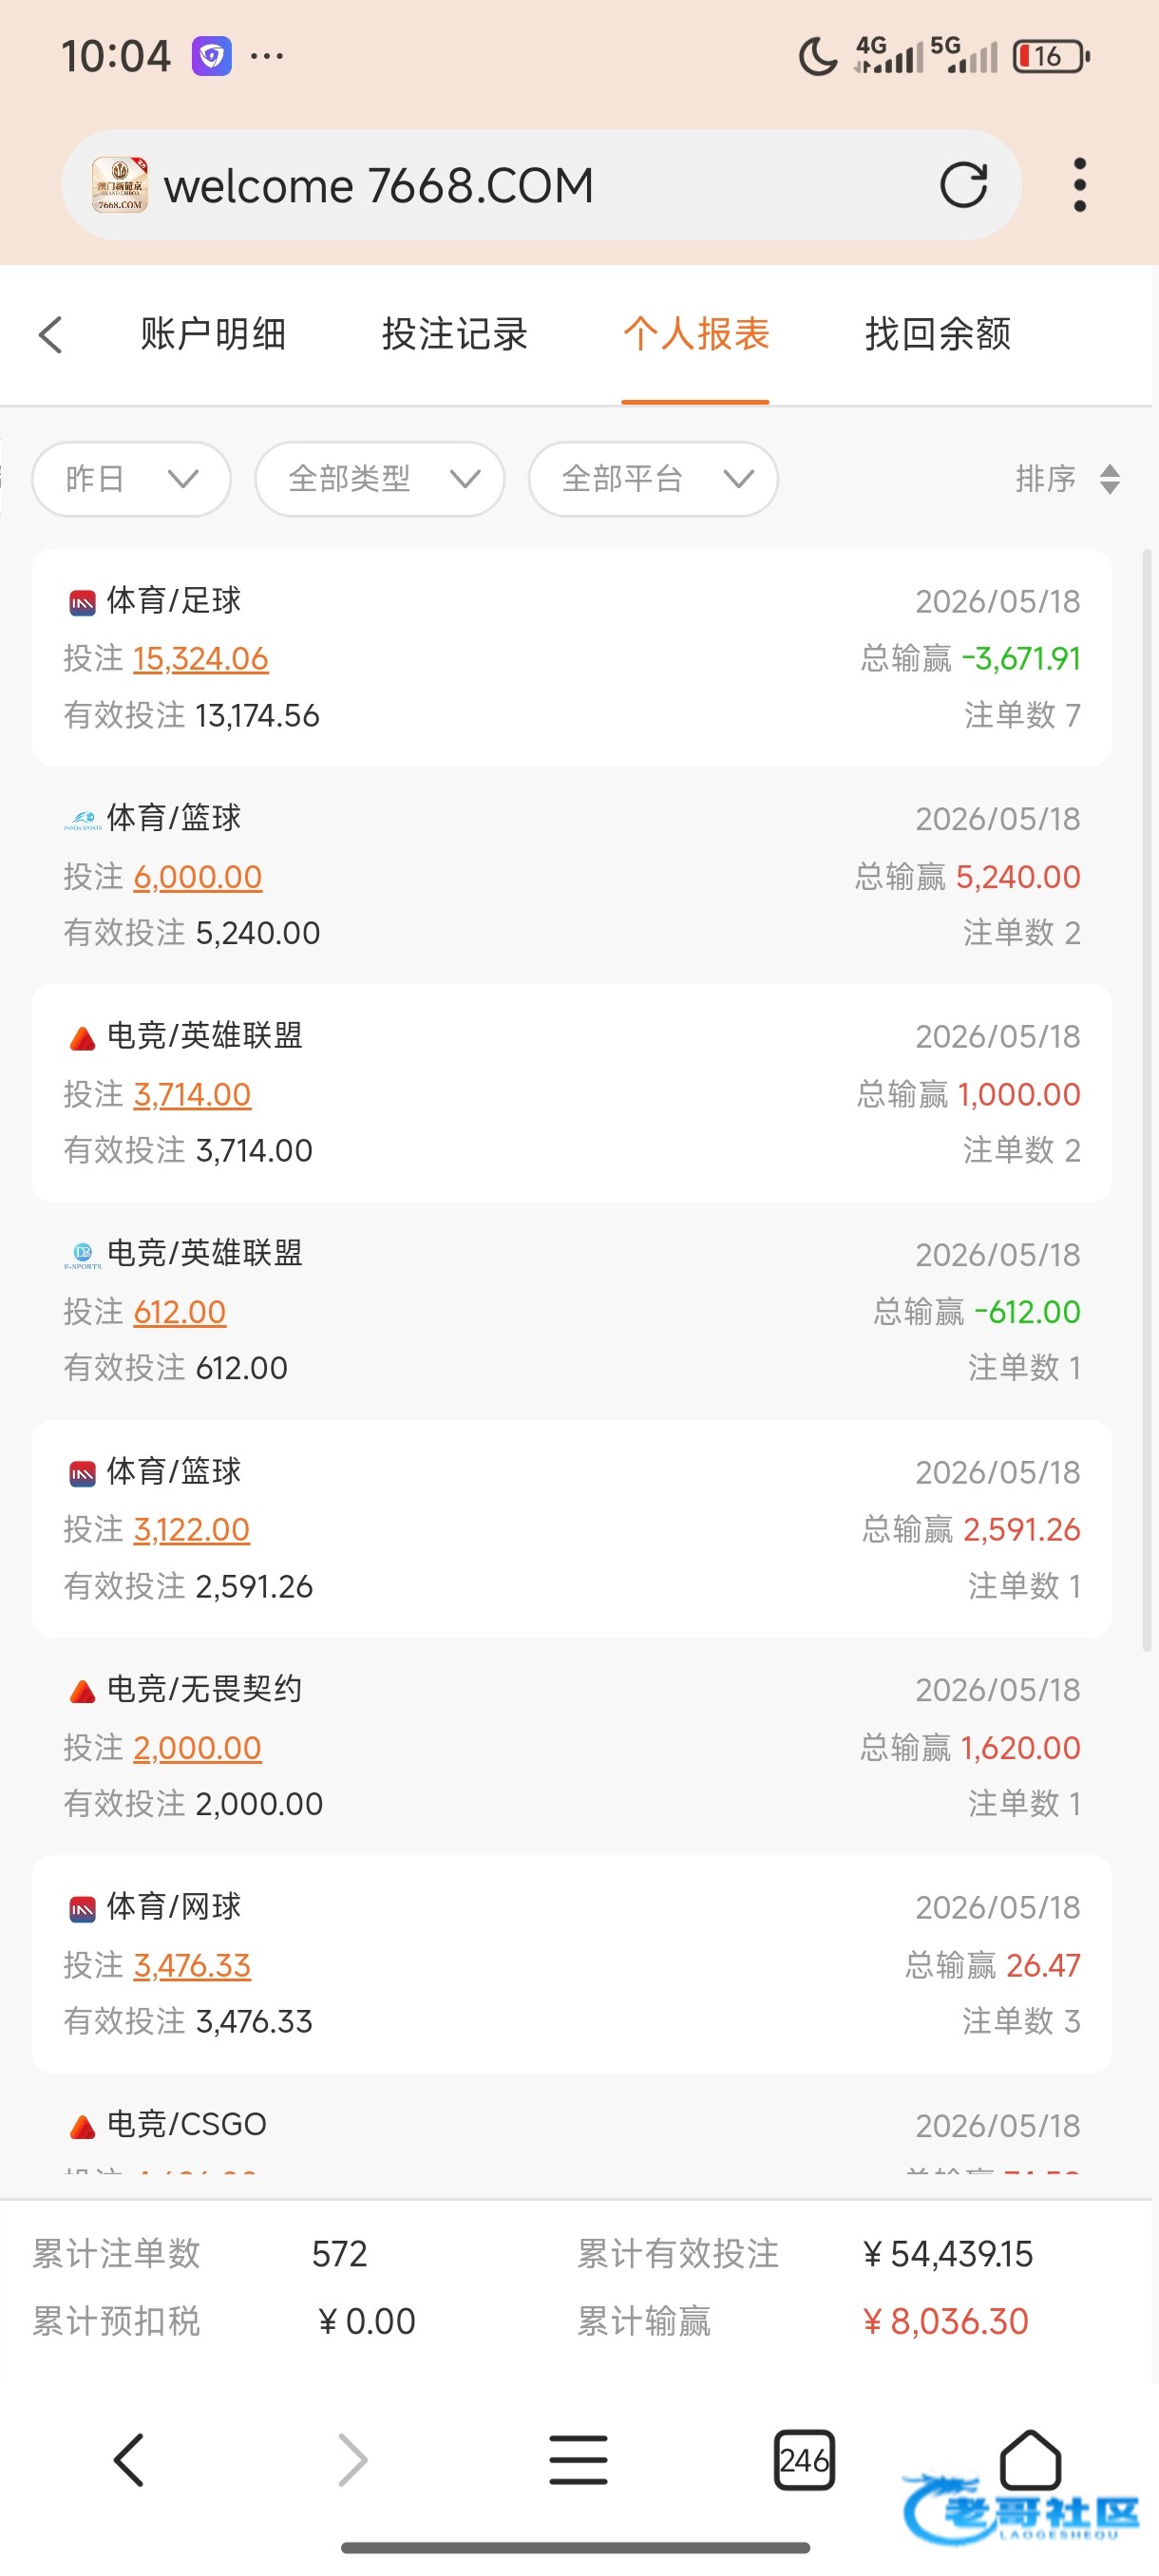The image size is (1159, 2576).
Task: Go to the browser home page icon
Action: pyautogui.click(x=1030, y=2459)
